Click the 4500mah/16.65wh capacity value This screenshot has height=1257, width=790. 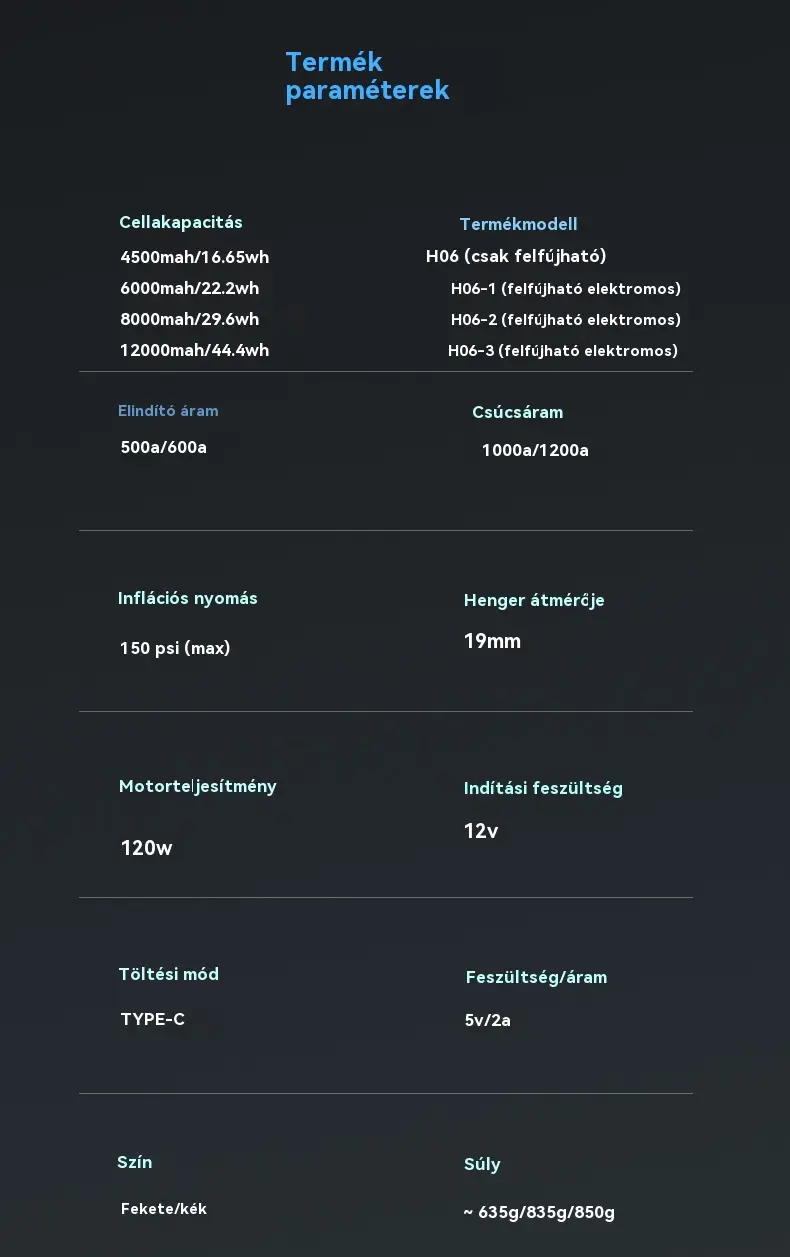[194, 257]
